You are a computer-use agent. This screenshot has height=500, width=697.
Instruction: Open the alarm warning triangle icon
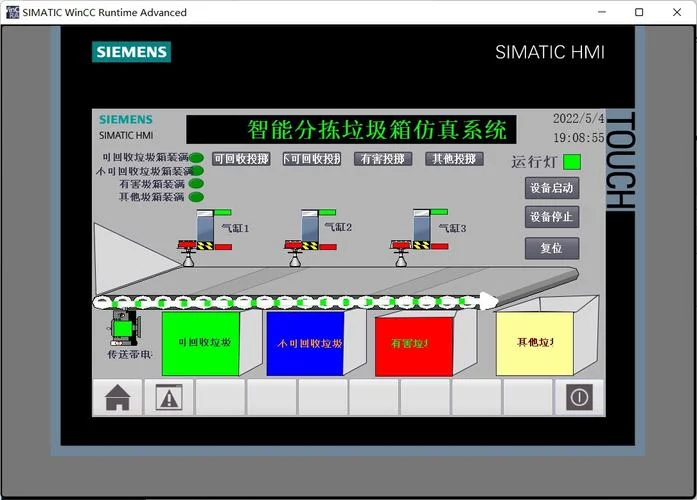(x=169, y=397)
